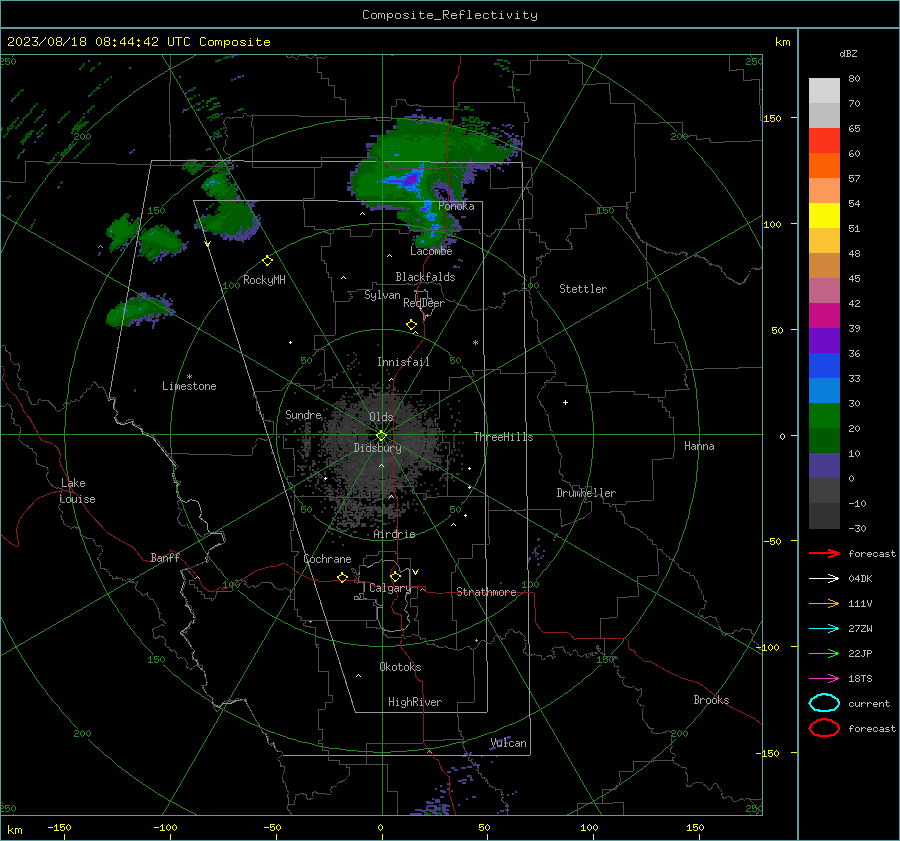
Task: Click the 45 dBZ scale value
Action: [854, 278]
